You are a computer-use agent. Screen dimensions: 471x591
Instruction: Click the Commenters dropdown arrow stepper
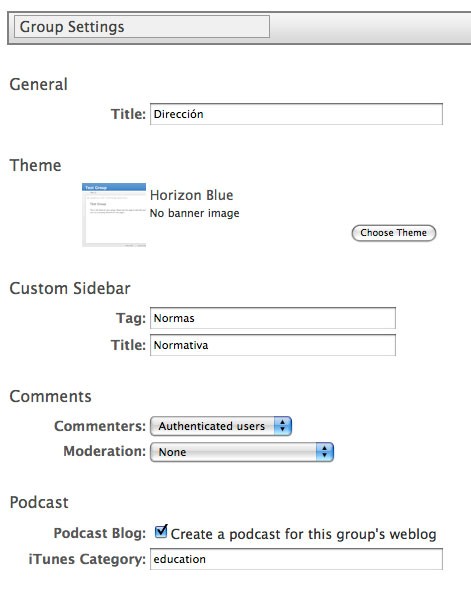283,426
